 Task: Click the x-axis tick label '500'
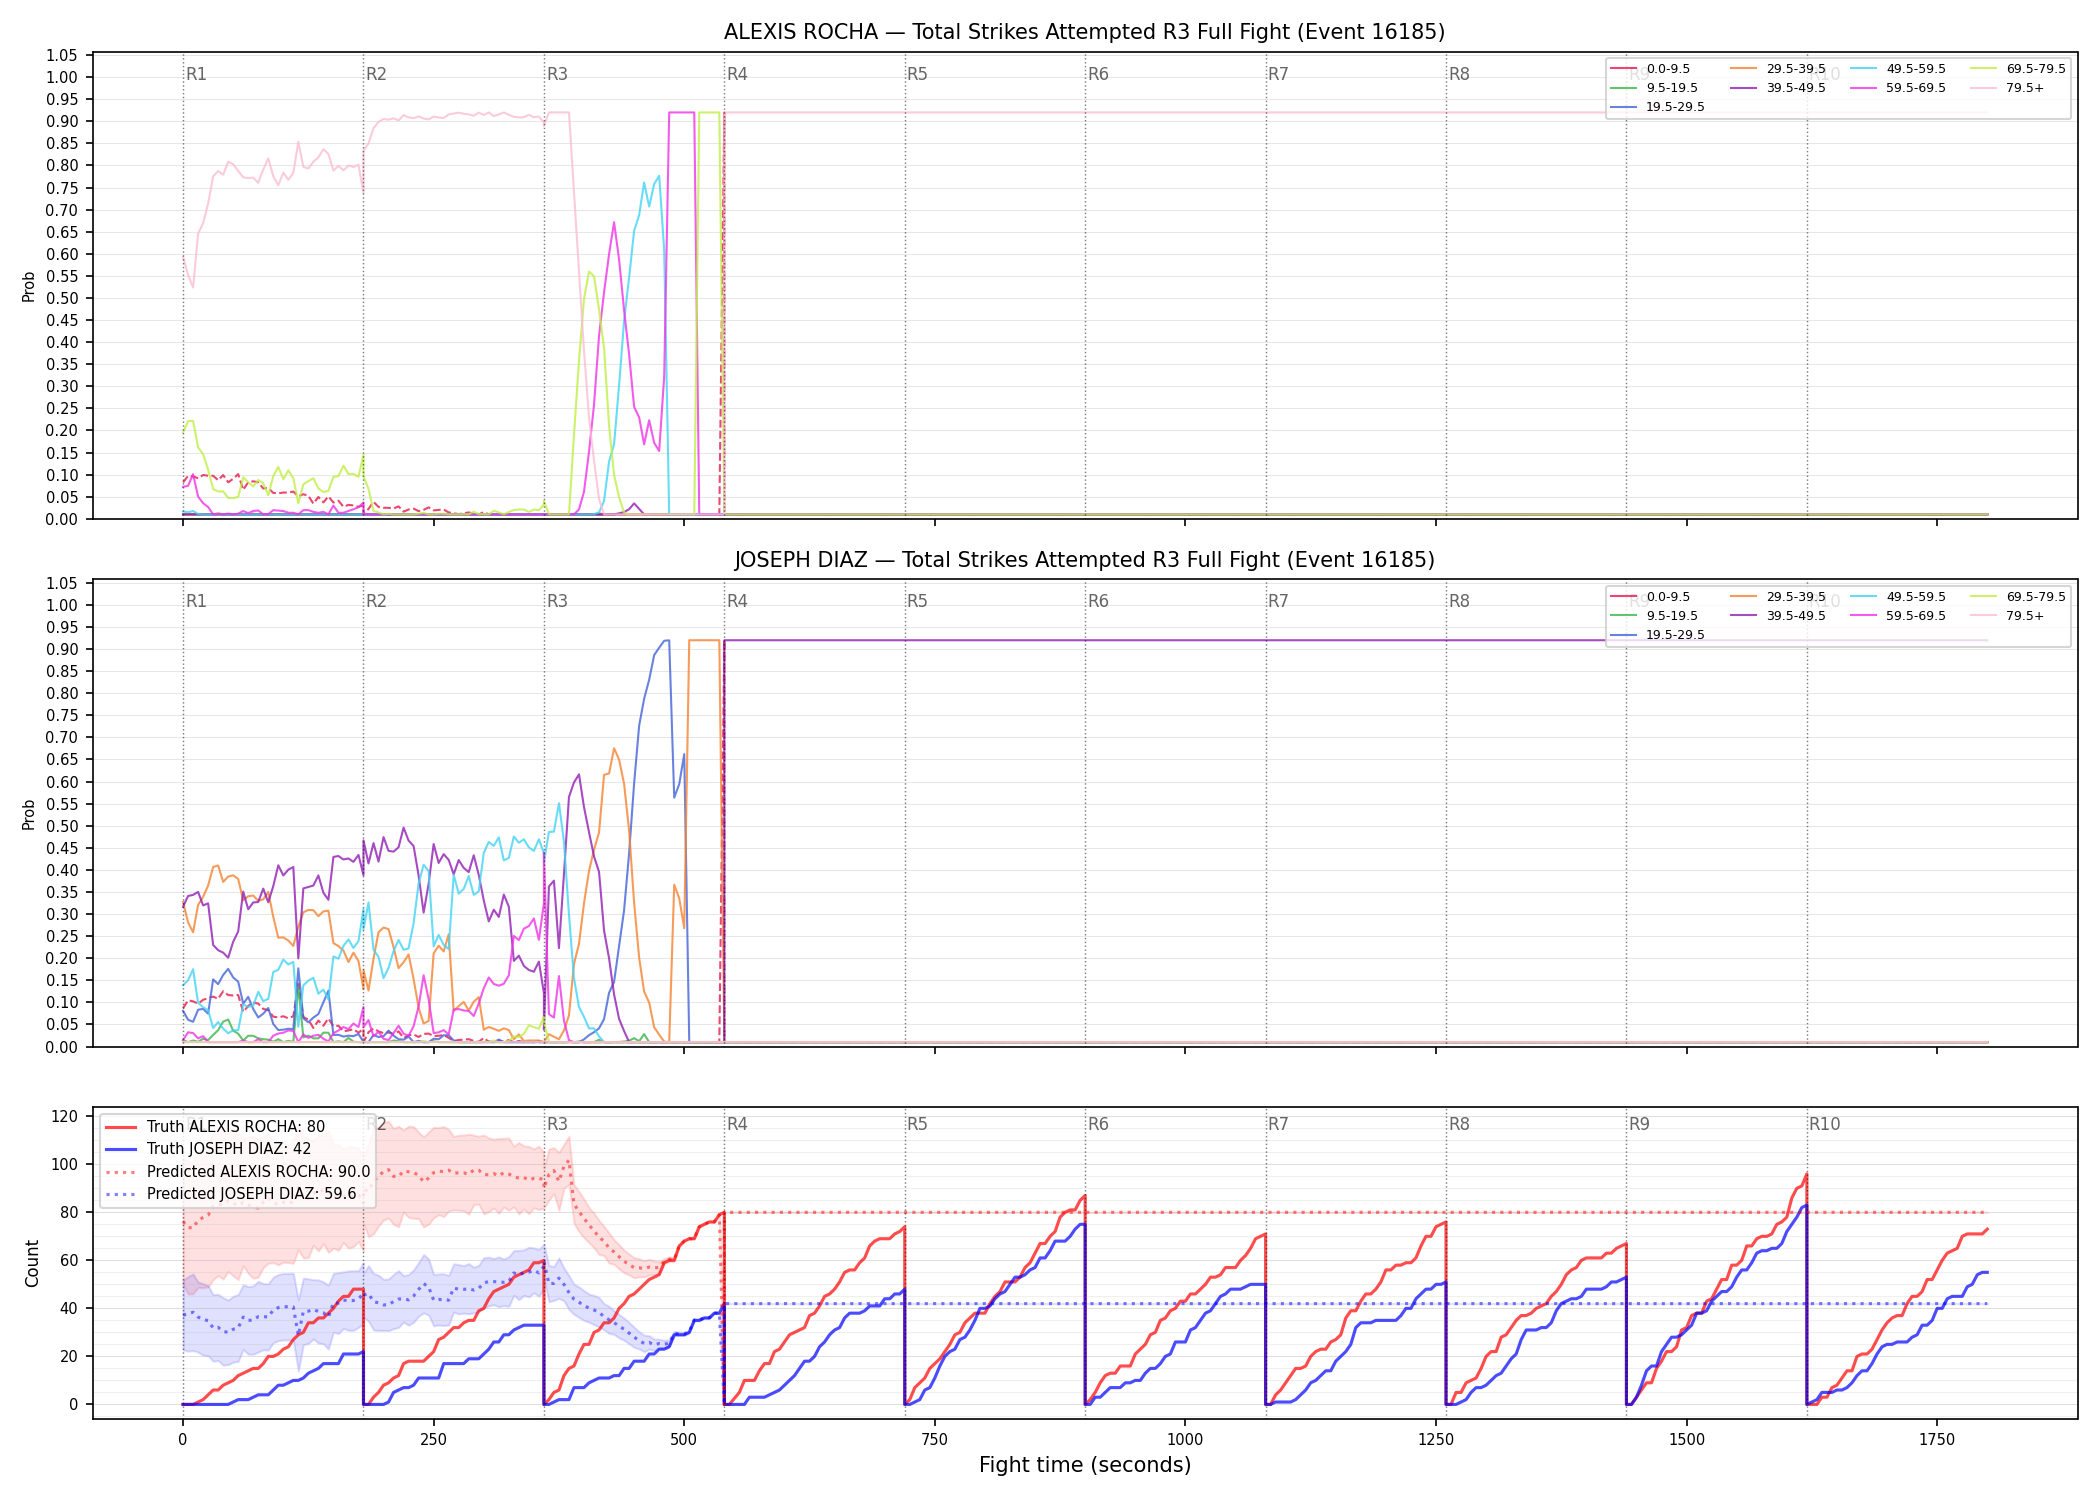(x=684, y=1440)
